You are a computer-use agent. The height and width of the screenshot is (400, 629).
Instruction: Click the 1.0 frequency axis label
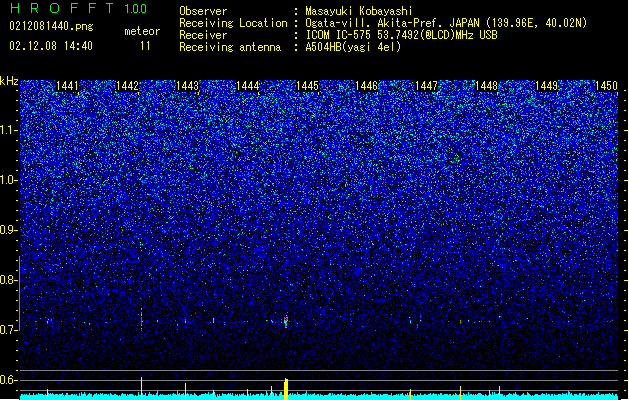pos(8,180)
